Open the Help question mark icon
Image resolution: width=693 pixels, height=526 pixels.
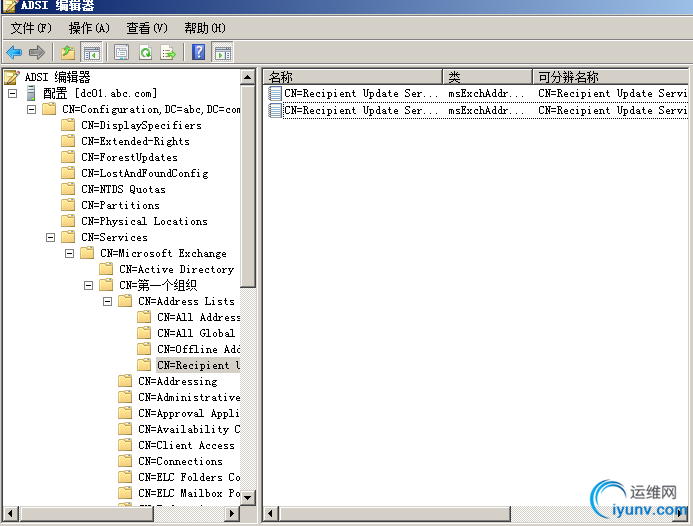click(198, 53)
